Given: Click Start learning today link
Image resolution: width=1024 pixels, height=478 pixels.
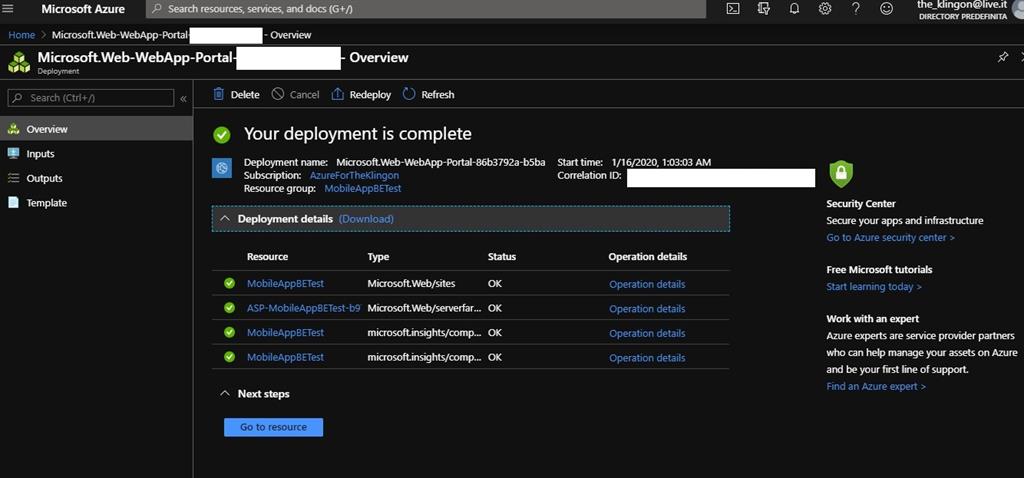Looking at the screenshot, I should 874,287.
